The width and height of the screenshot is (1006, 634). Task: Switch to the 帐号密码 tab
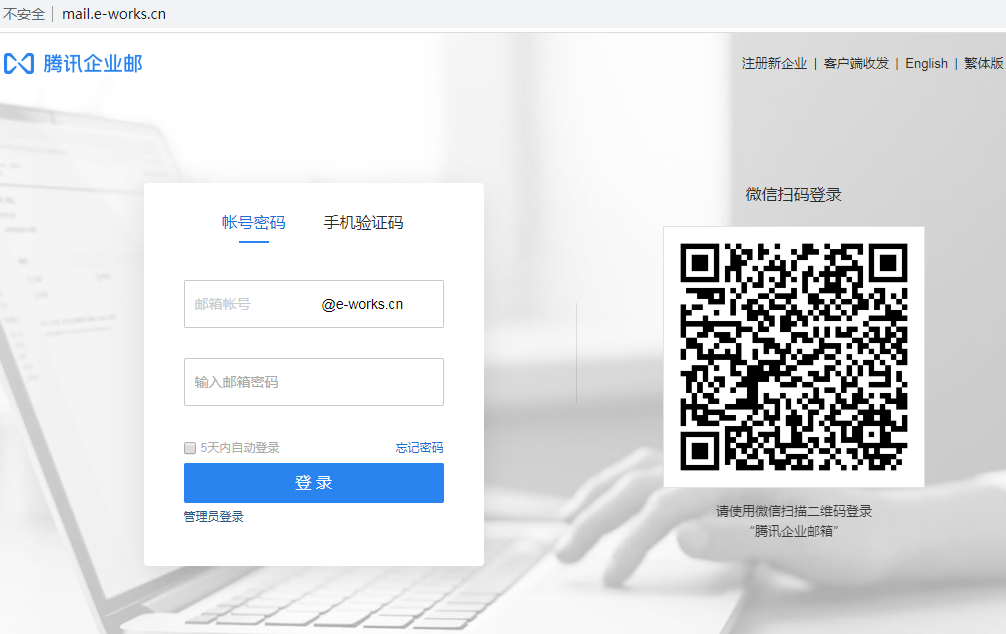coord(253,223)
